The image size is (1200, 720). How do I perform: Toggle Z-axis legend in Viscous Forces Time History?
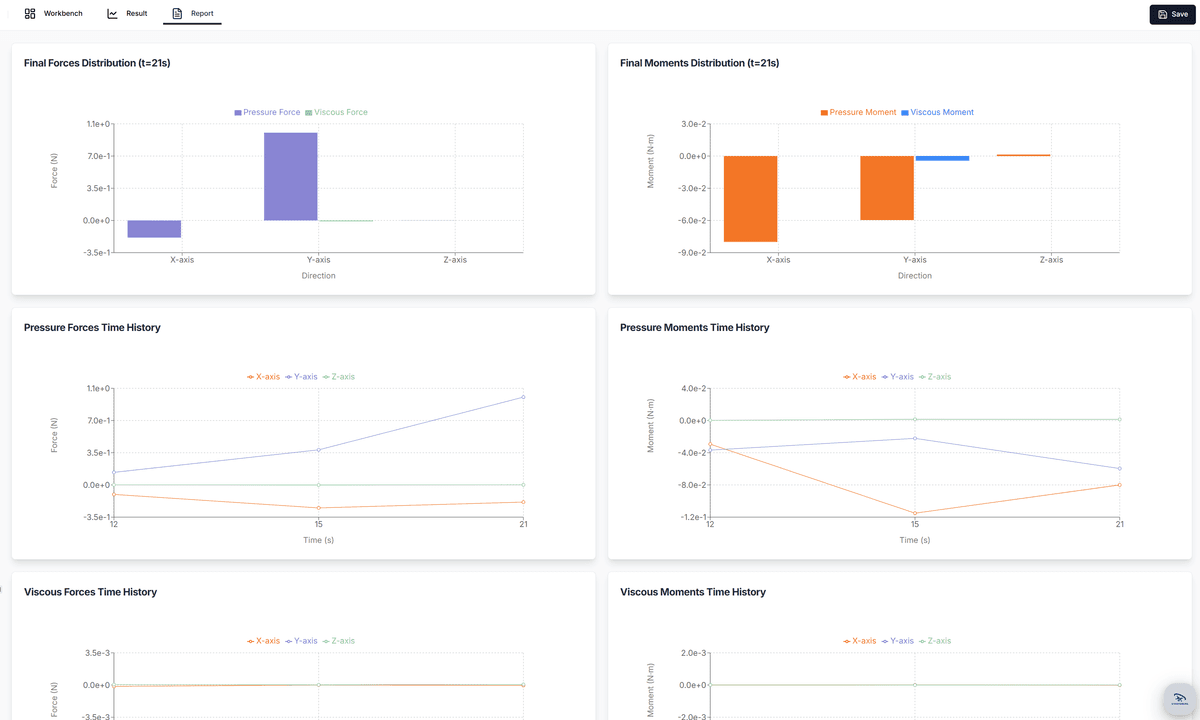338,641
